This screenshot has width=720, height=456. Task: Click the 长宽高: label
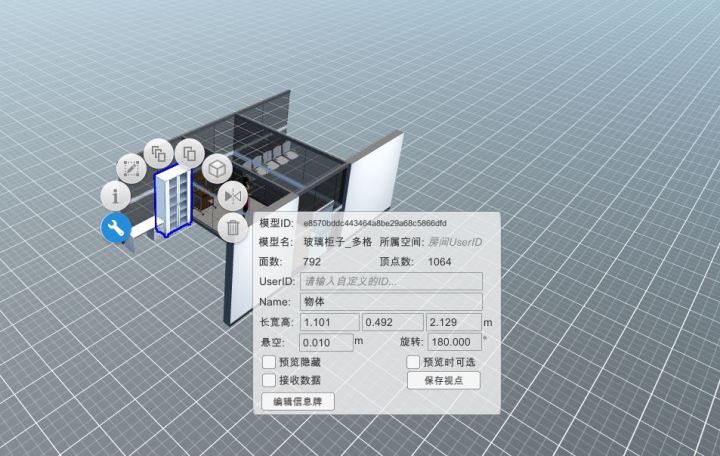point(276,322)
